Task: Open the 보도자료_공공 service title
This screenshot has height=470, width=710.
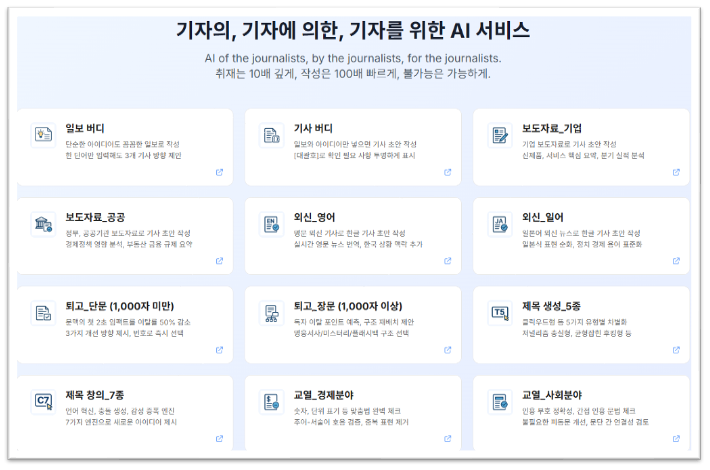Action: point(95,217)
